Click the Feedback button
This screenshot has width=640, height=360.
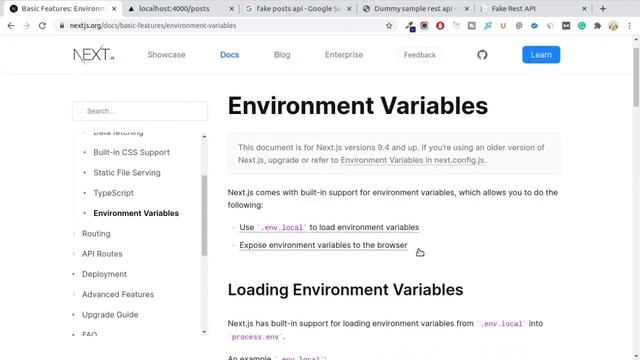pyautogui.click(x=420, y=55)
